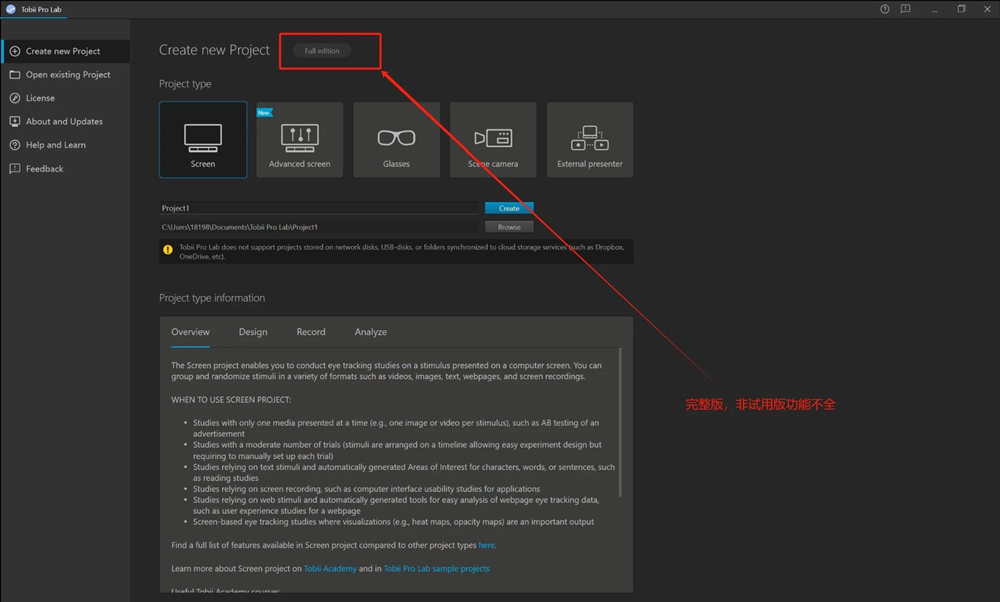Switch to the Overview tab

point(190,332)
